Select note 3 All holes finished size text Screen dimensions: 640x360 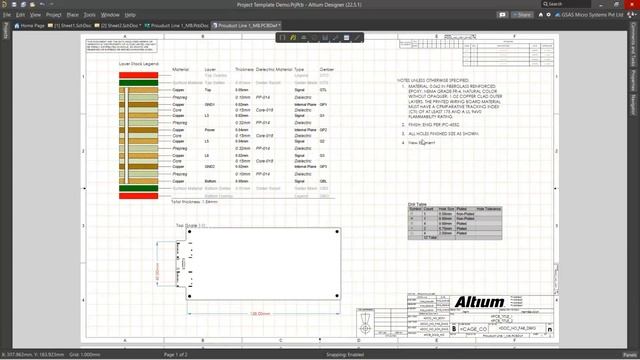443,133
